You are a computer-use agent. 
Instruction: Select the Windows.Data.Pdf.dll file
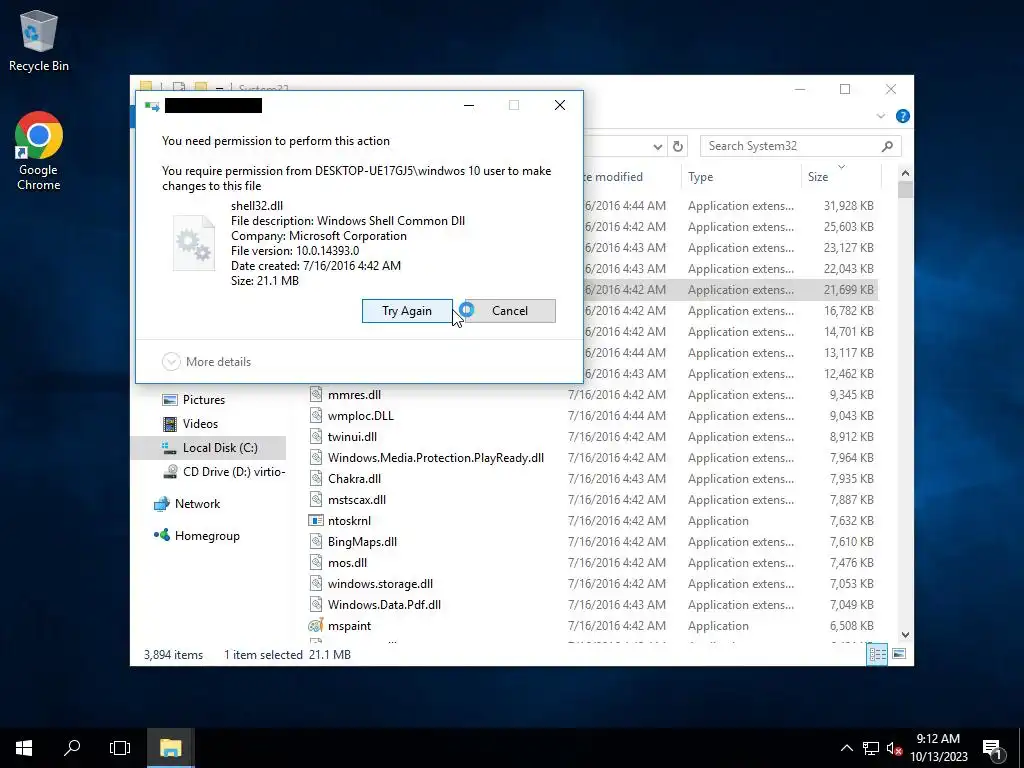pos(384,605)
